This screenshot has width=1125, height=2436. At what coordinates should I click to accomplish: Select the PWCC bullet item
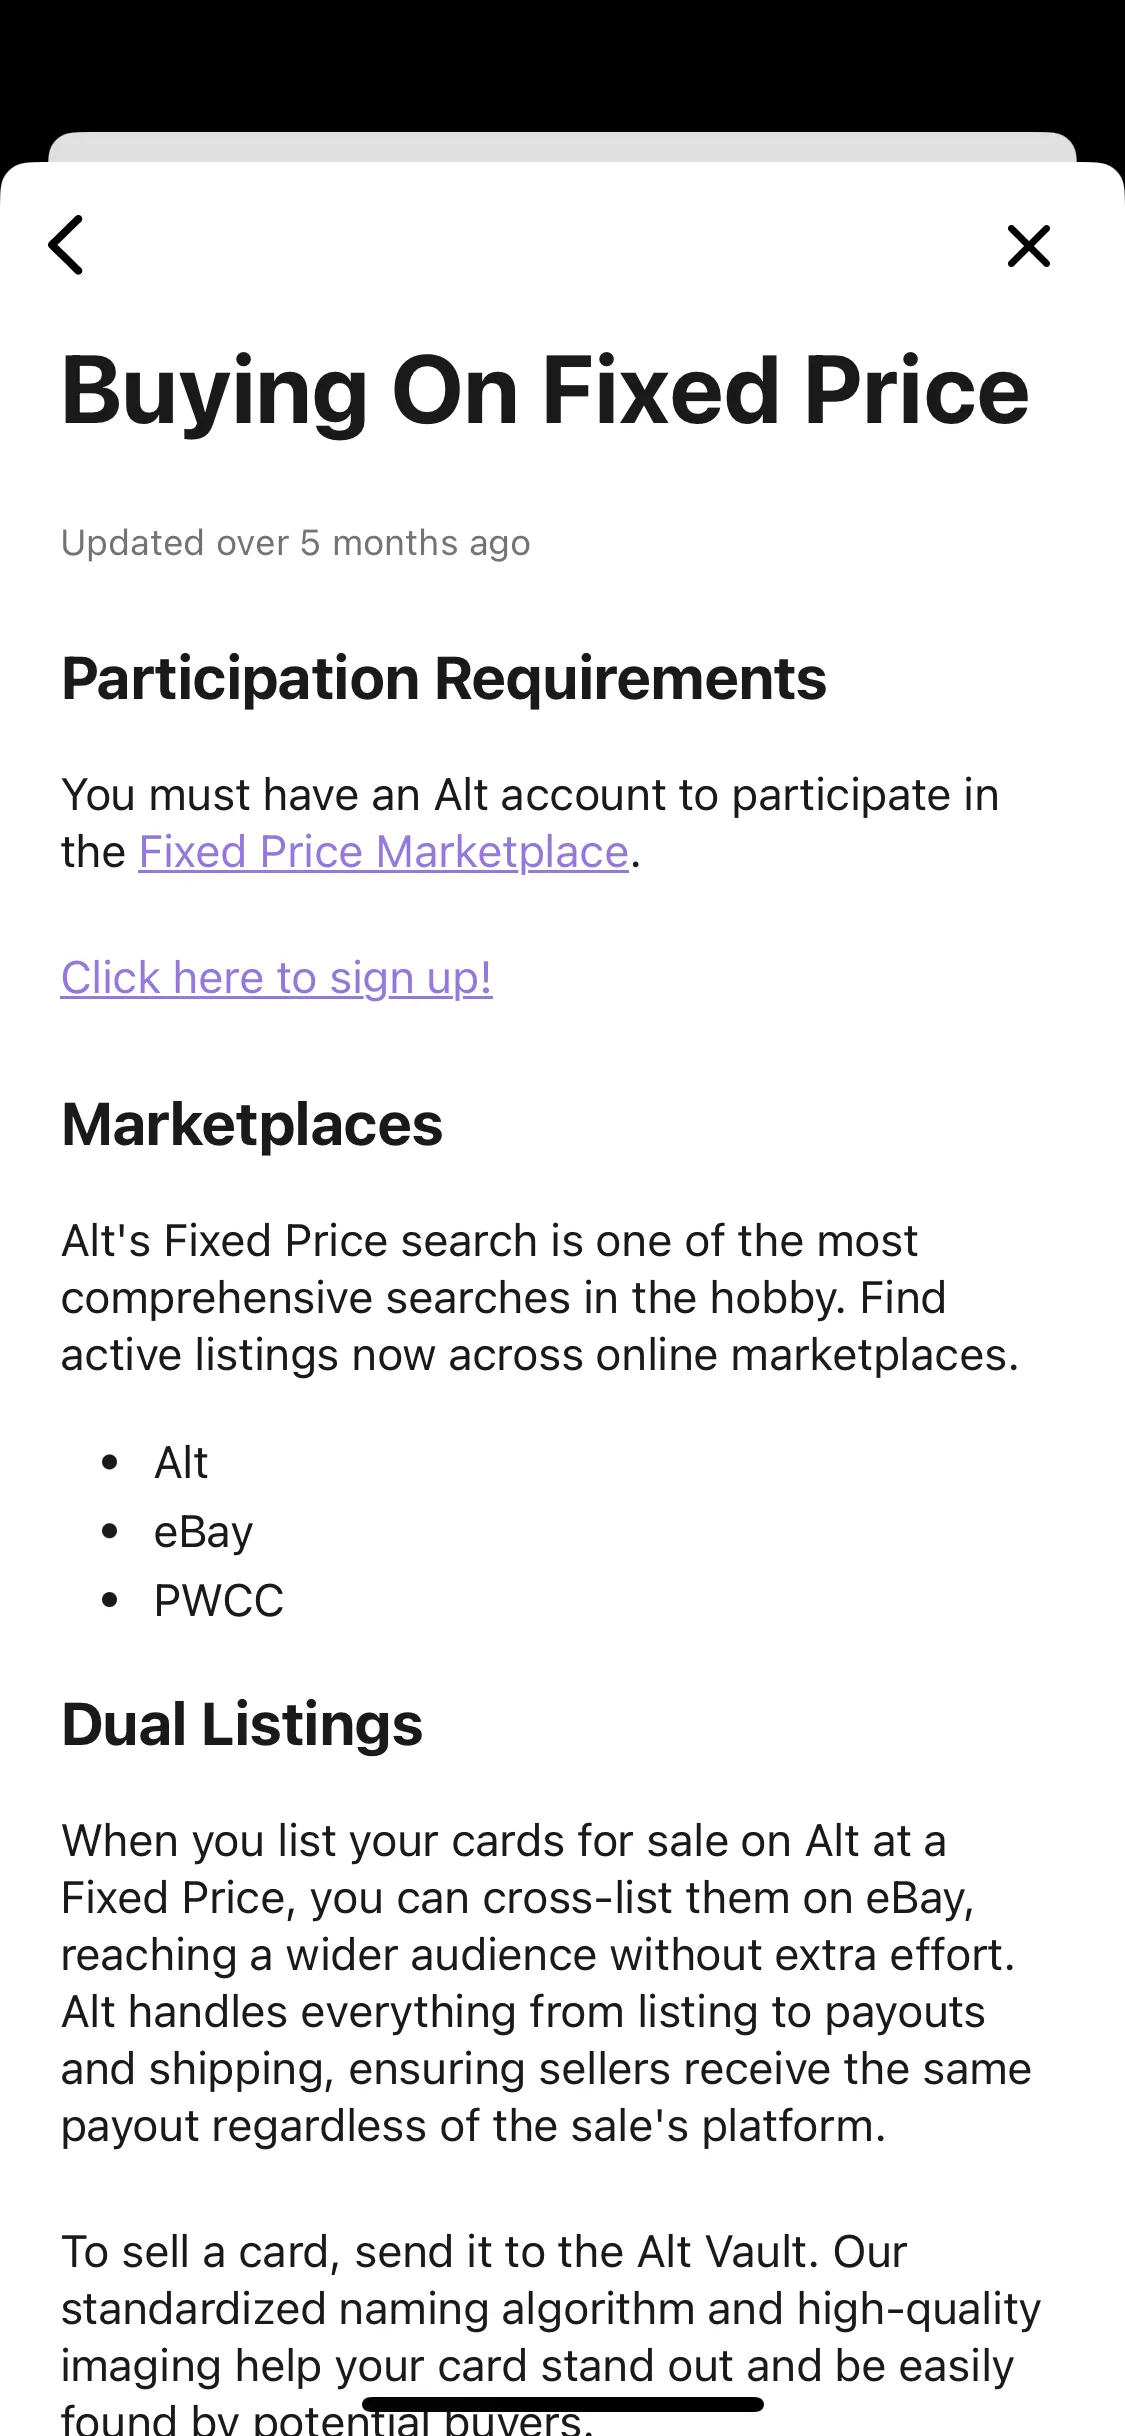(x=219, y=1601)
